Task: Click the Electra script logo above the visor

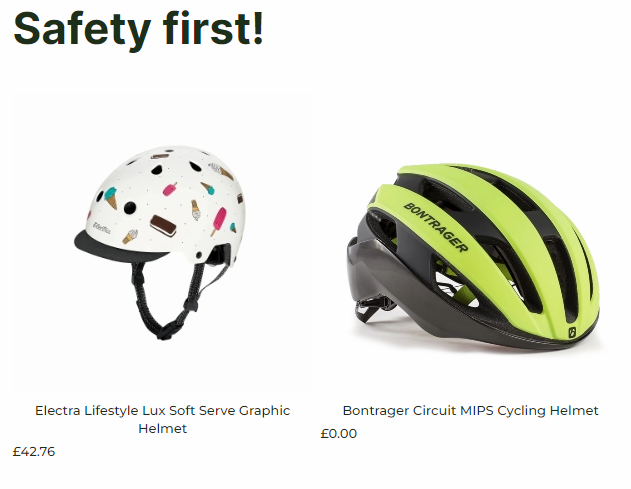Action: [x=102, y=227]
